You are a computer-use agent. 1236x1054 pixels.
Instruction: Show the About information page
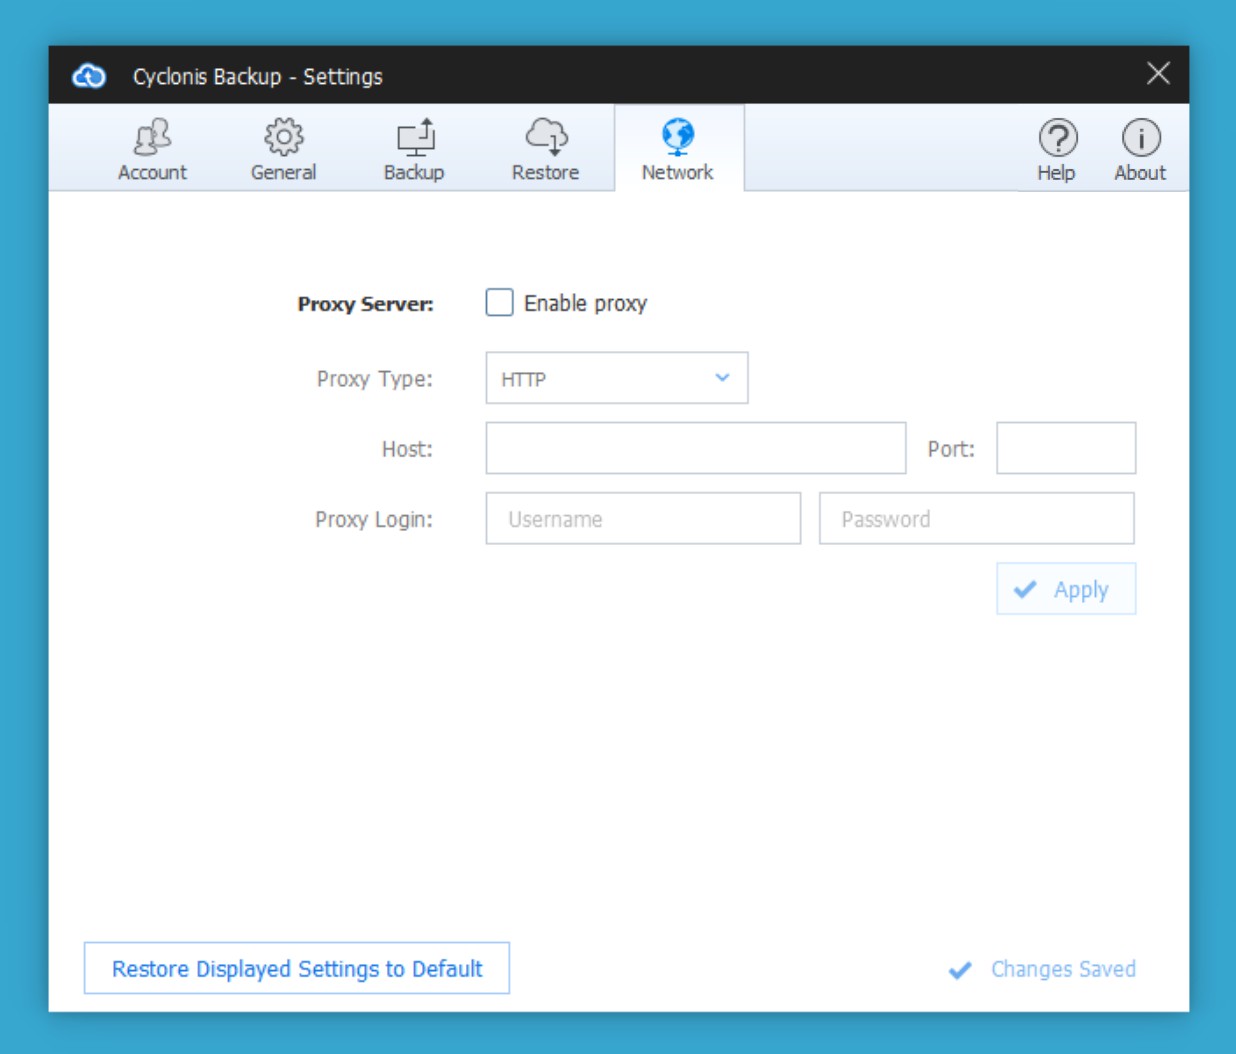coord(1140,150)
